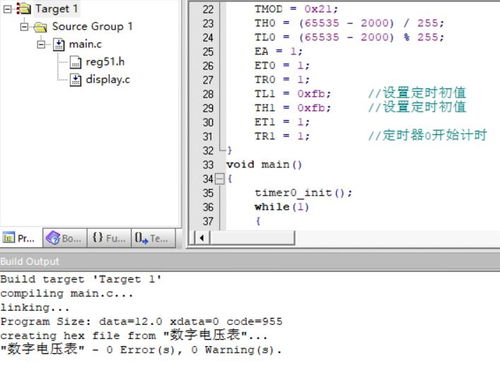The image size is (500, 366).
Task: Click the 'TL1 = 0xfb;' statement
Action: point(293,94)
